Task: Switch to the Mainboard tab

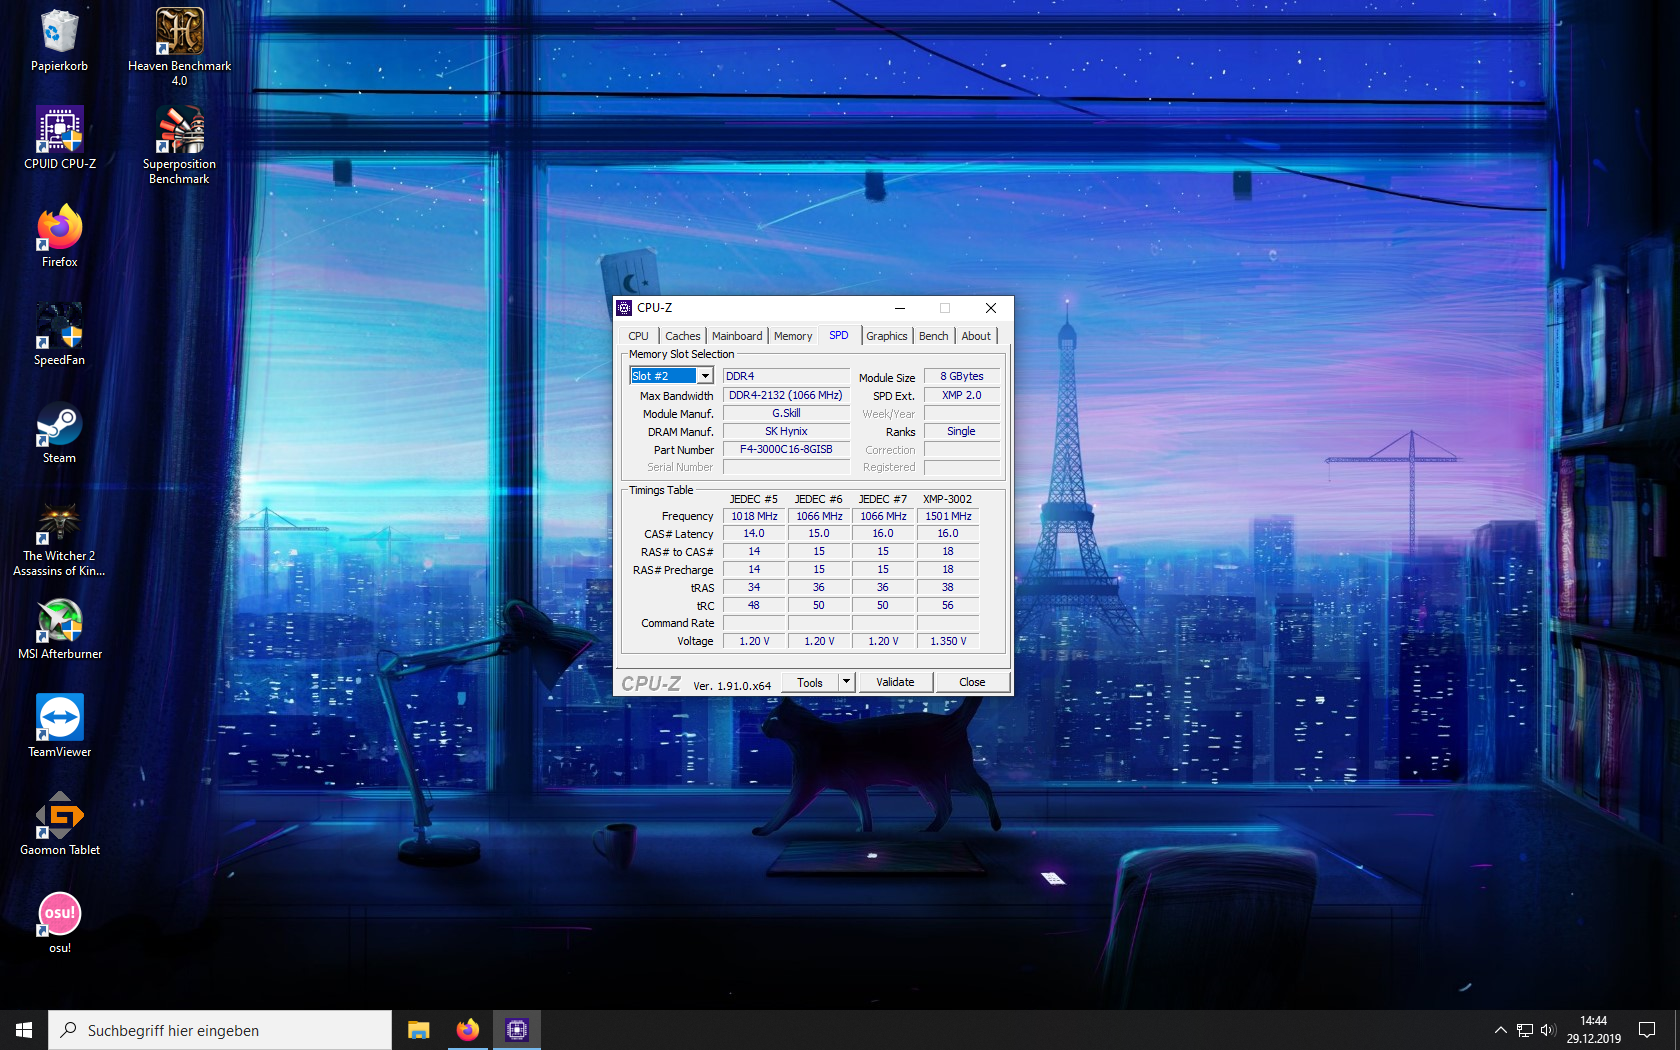Action: point(737,336)
